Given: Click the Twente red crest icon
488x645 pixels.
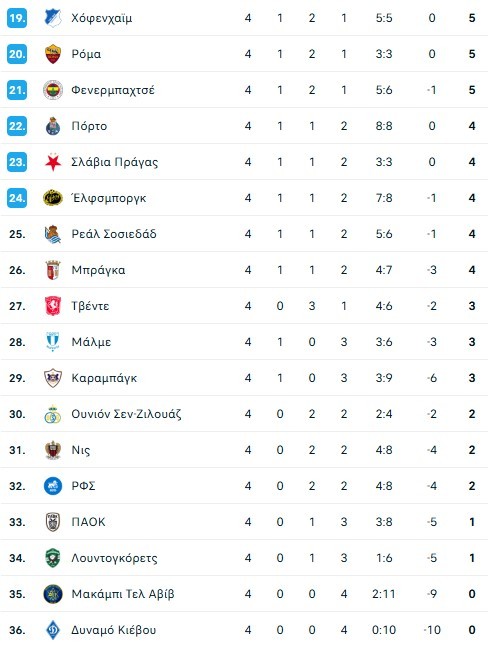Looking at the screenshot, I should pyautogui.click(x=53, y=306).
